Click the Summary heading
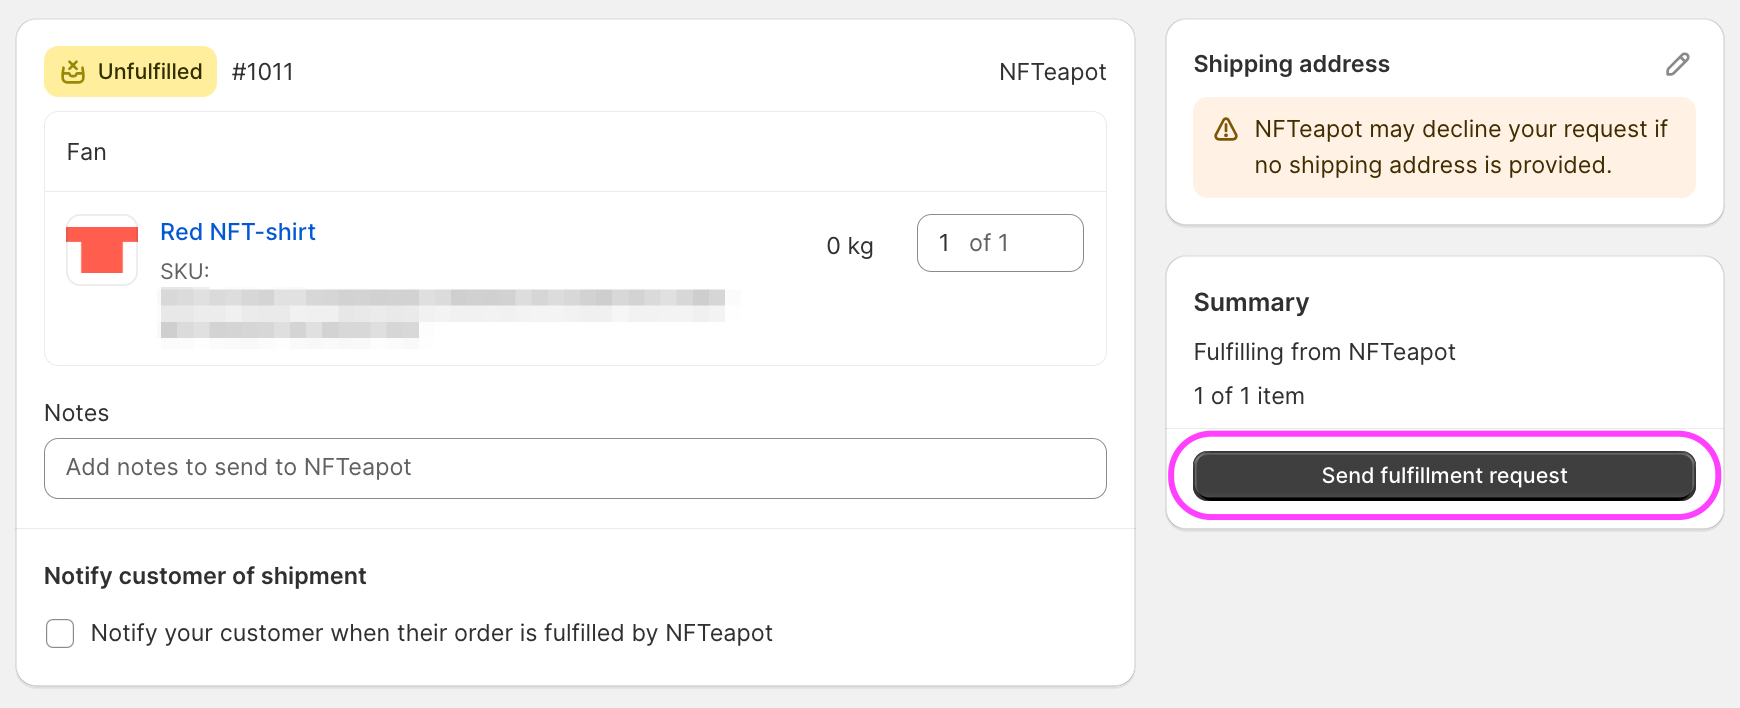 click(1251, 303)
